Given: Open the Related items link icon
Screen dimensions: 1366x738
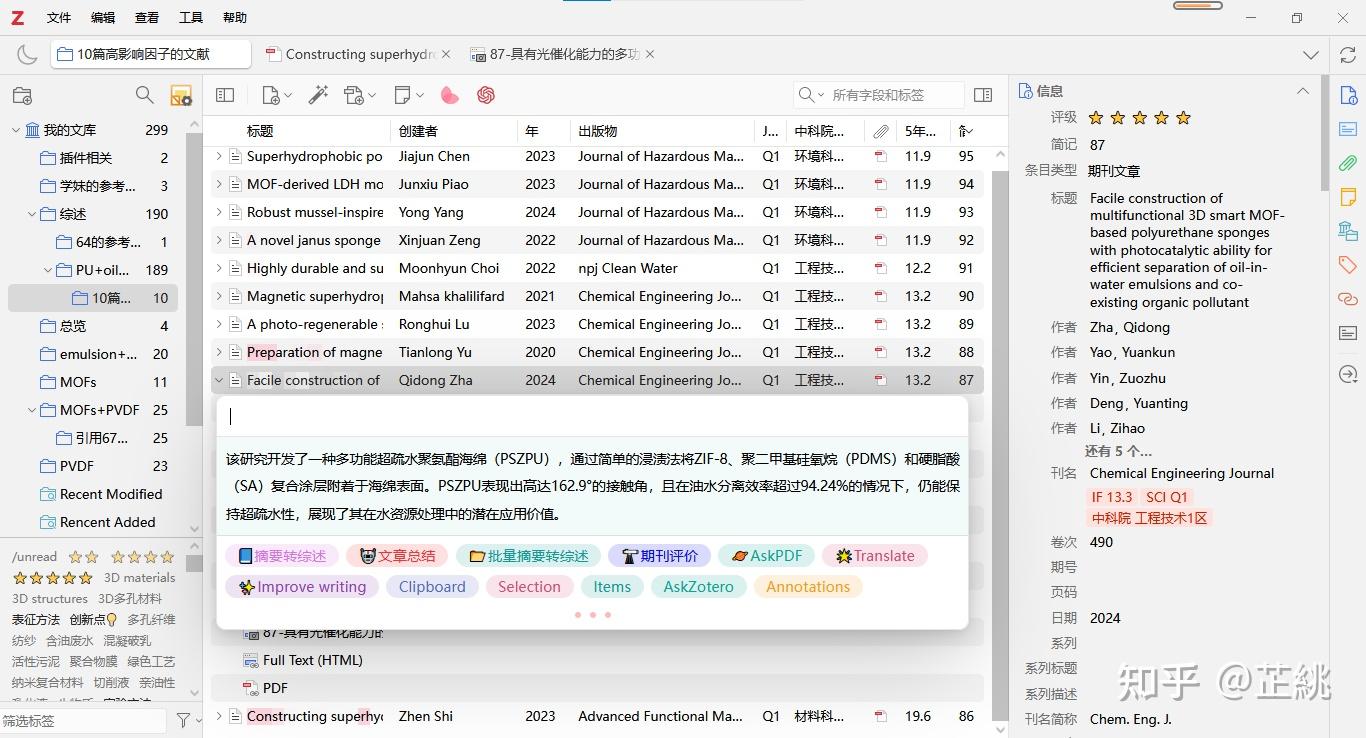Looking at the screenshot, I should [1348, 299].
